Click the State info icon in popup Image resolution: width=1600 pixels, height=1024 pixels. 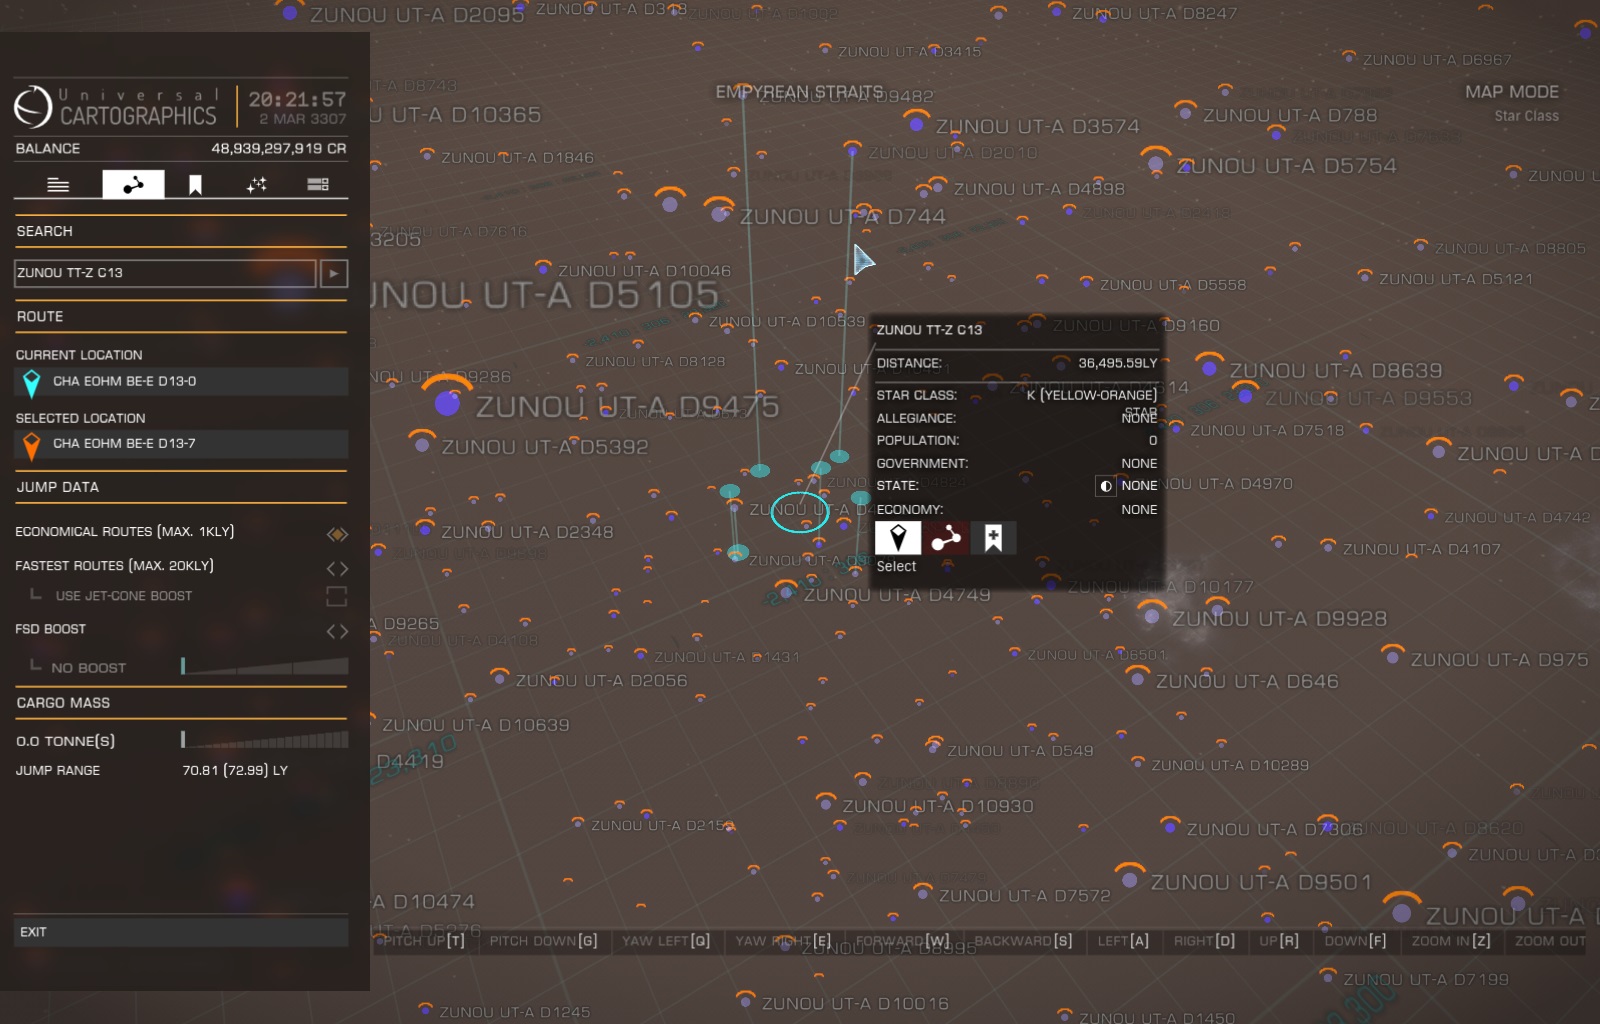point(1105,486)
